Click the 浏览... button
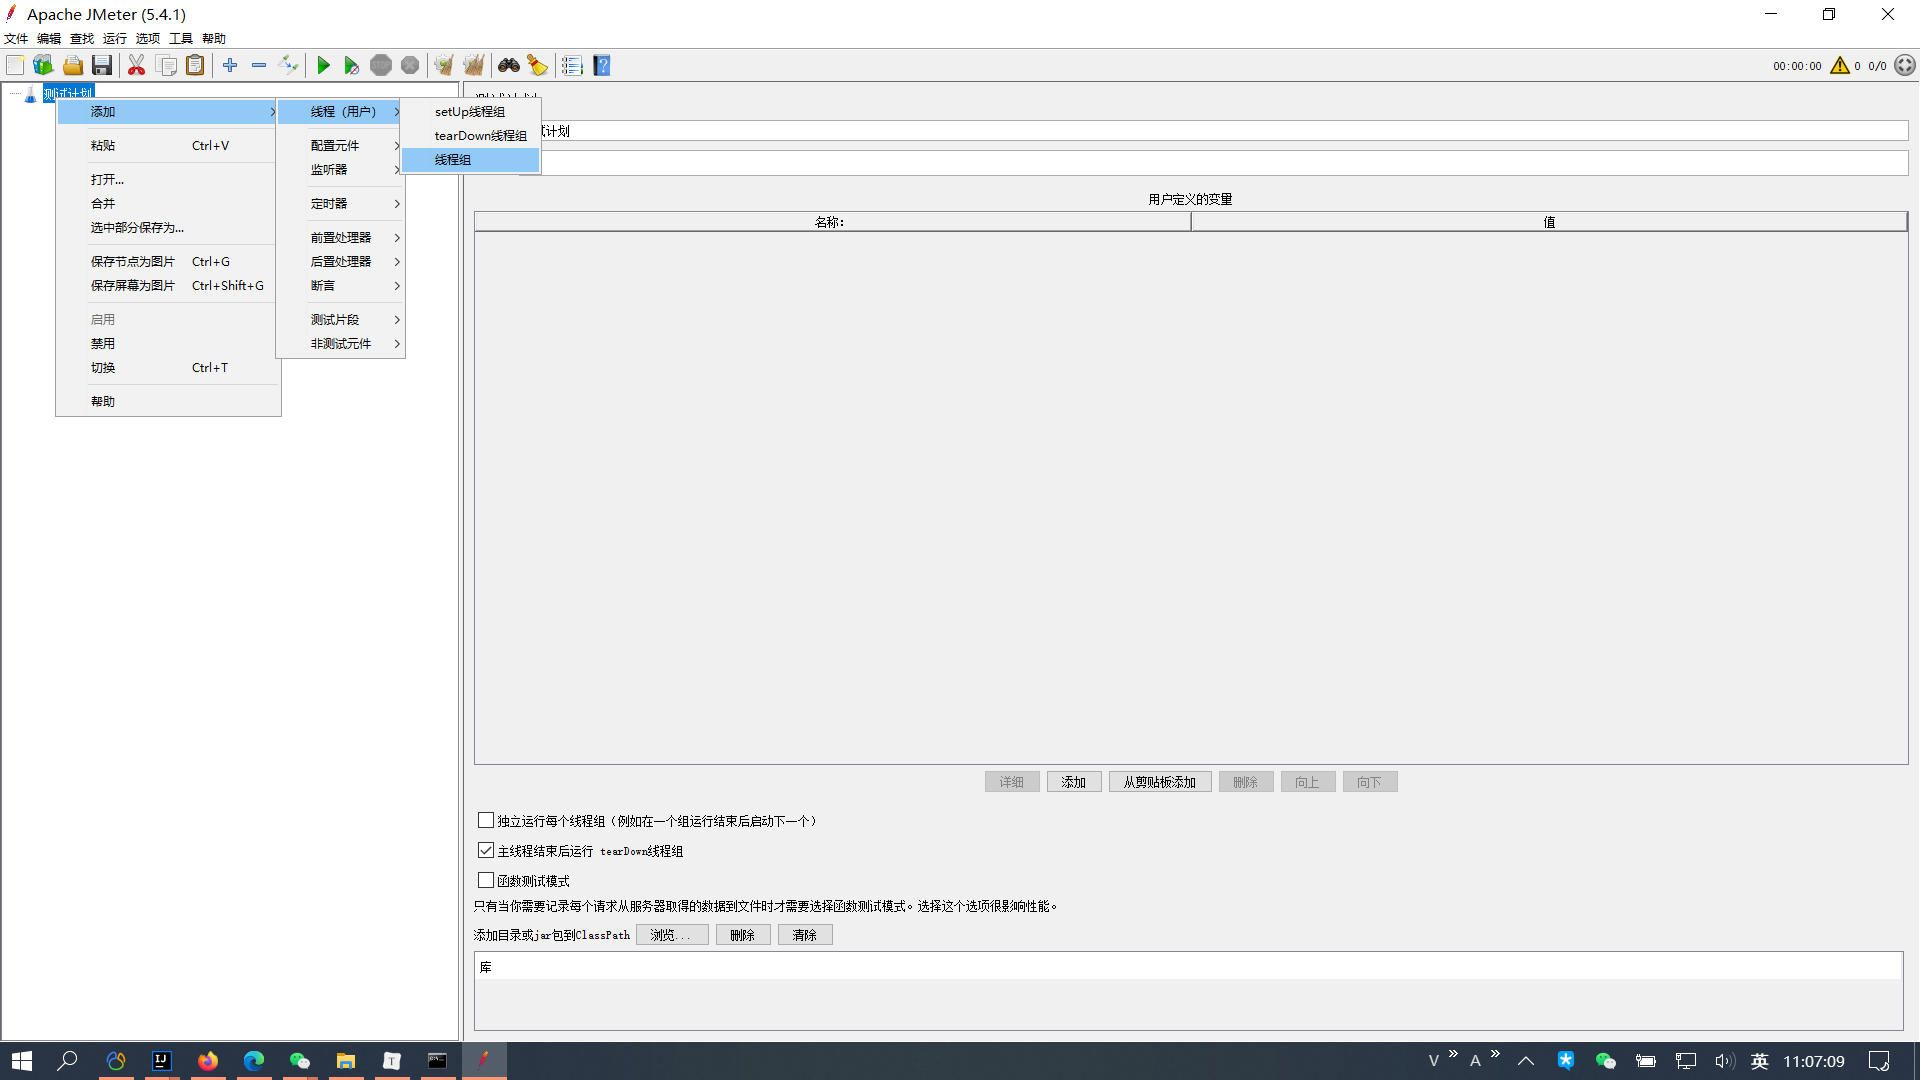Viewport: 1920px width, 1080px height. click(672, 935)
